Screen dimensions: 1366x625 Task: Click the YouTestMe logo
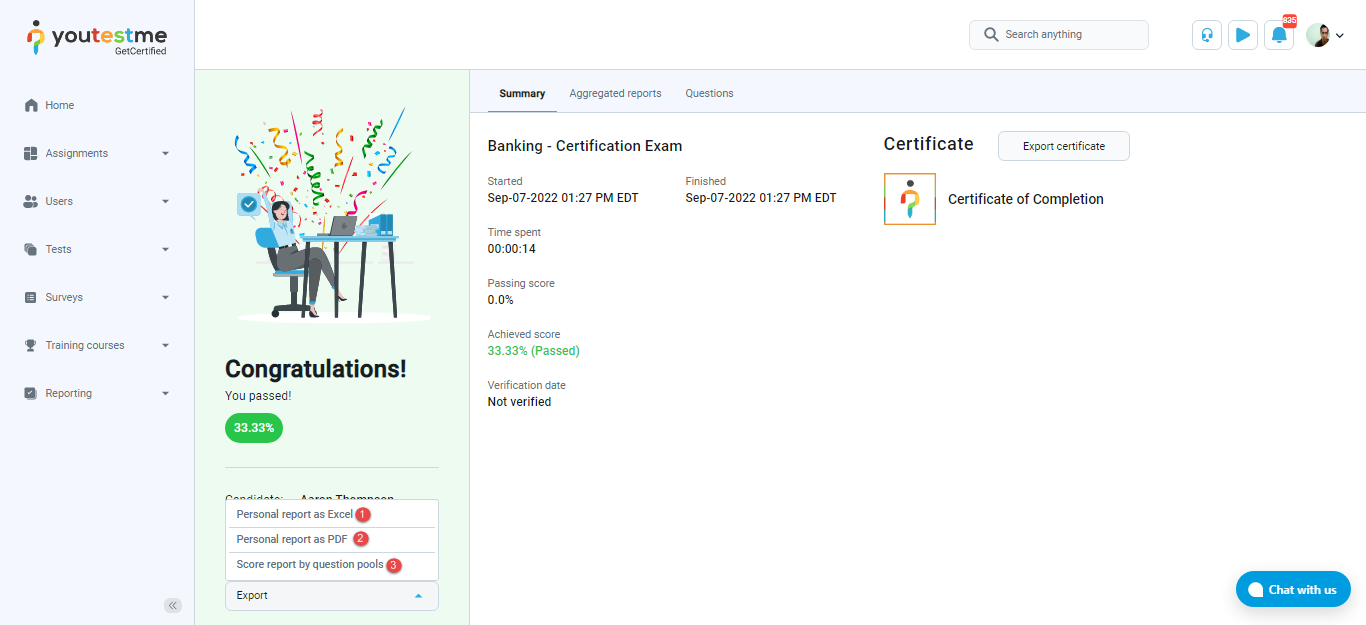[97, 37]
